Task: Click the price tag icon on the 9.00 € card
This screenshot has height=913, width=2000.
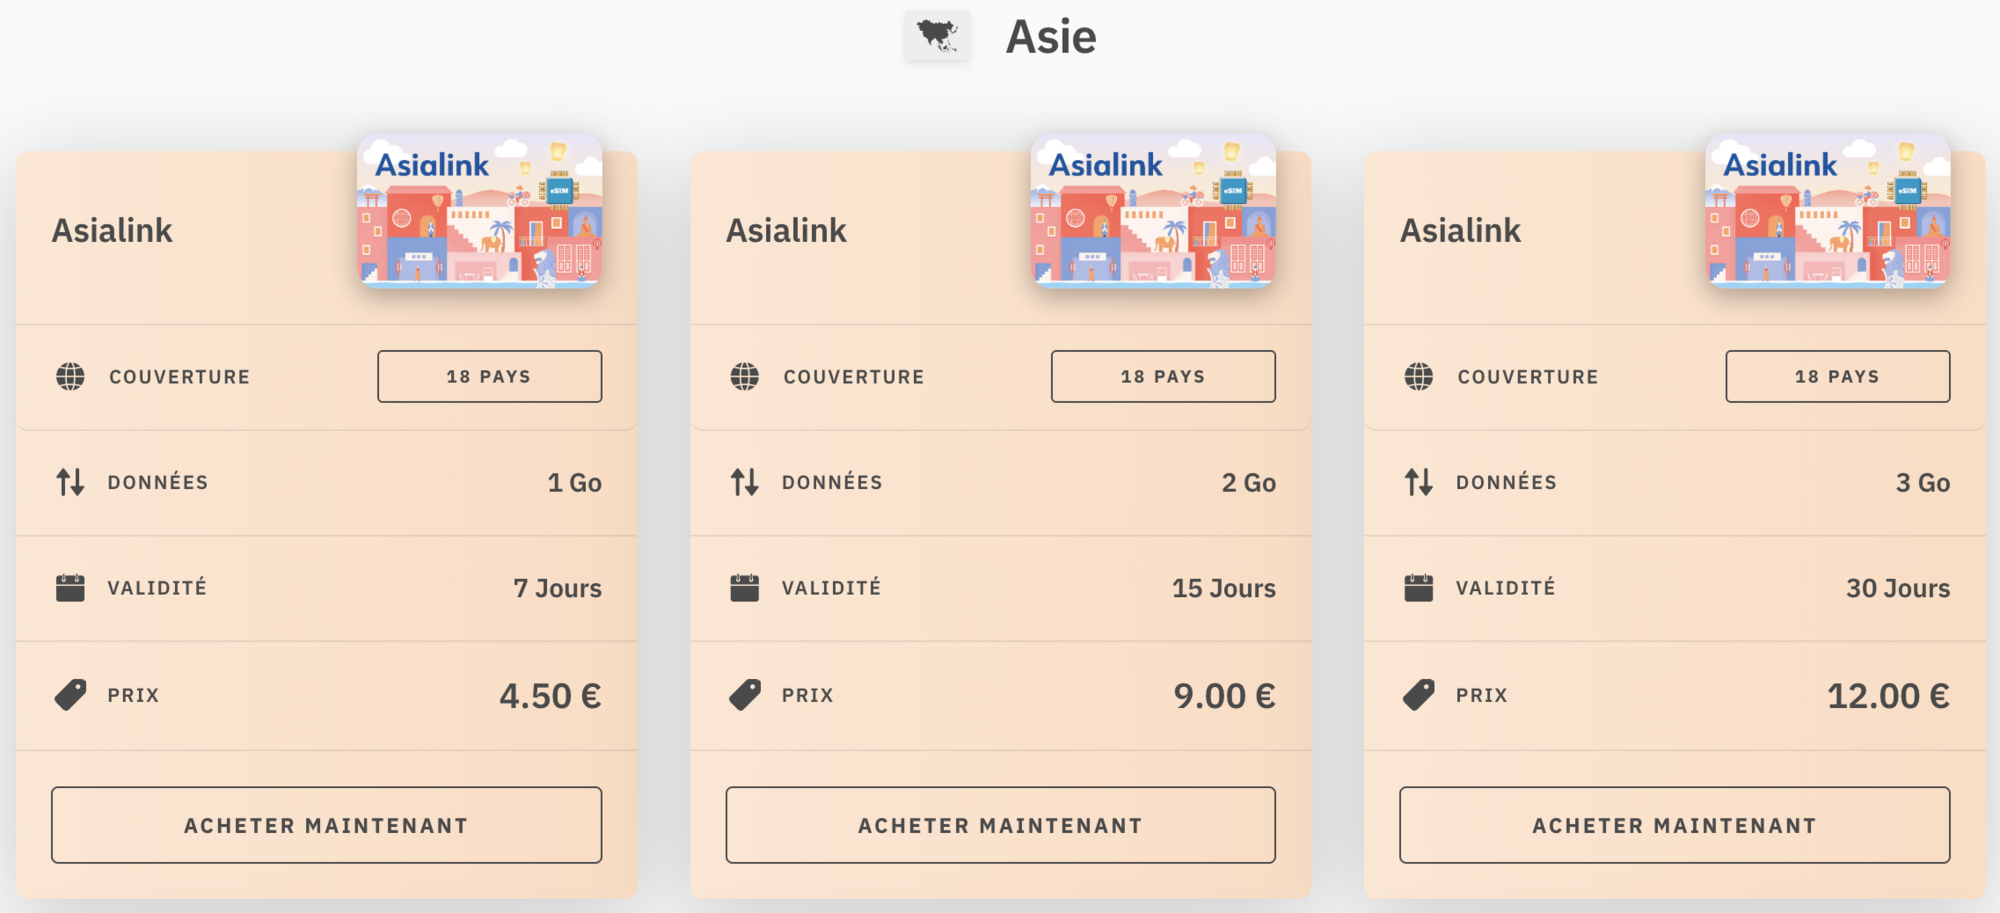Action: (744, 694)
